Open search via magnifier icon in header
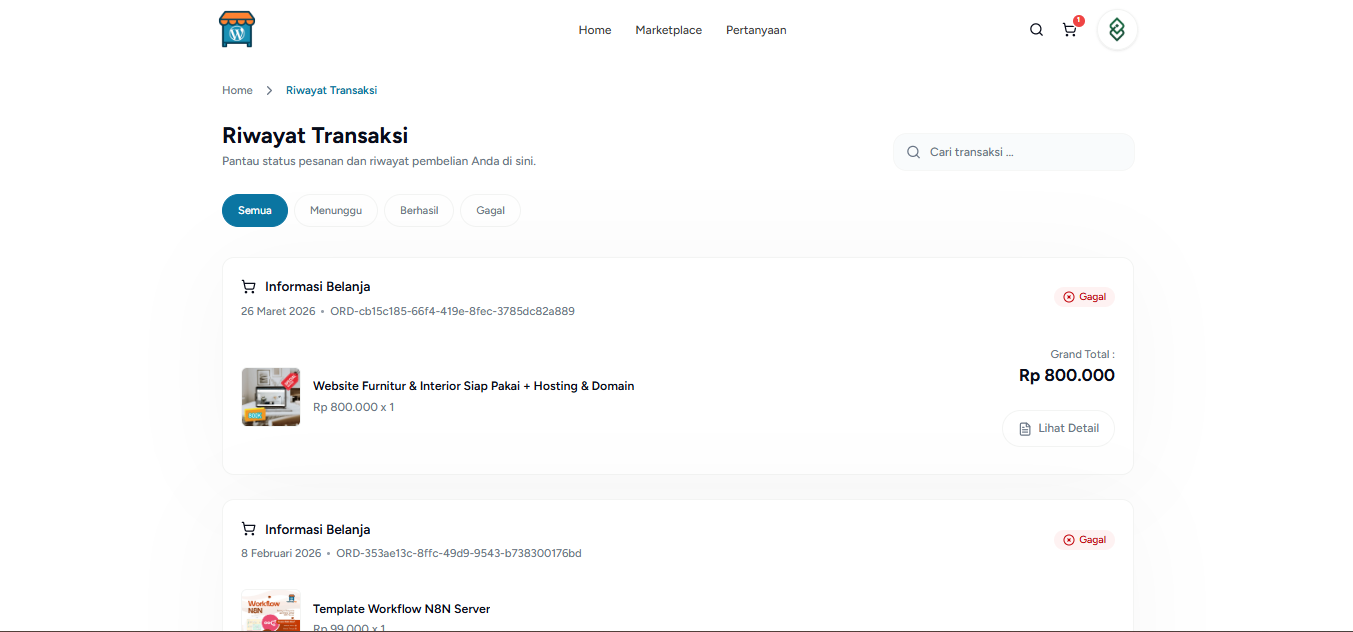 click(1036, 30)
